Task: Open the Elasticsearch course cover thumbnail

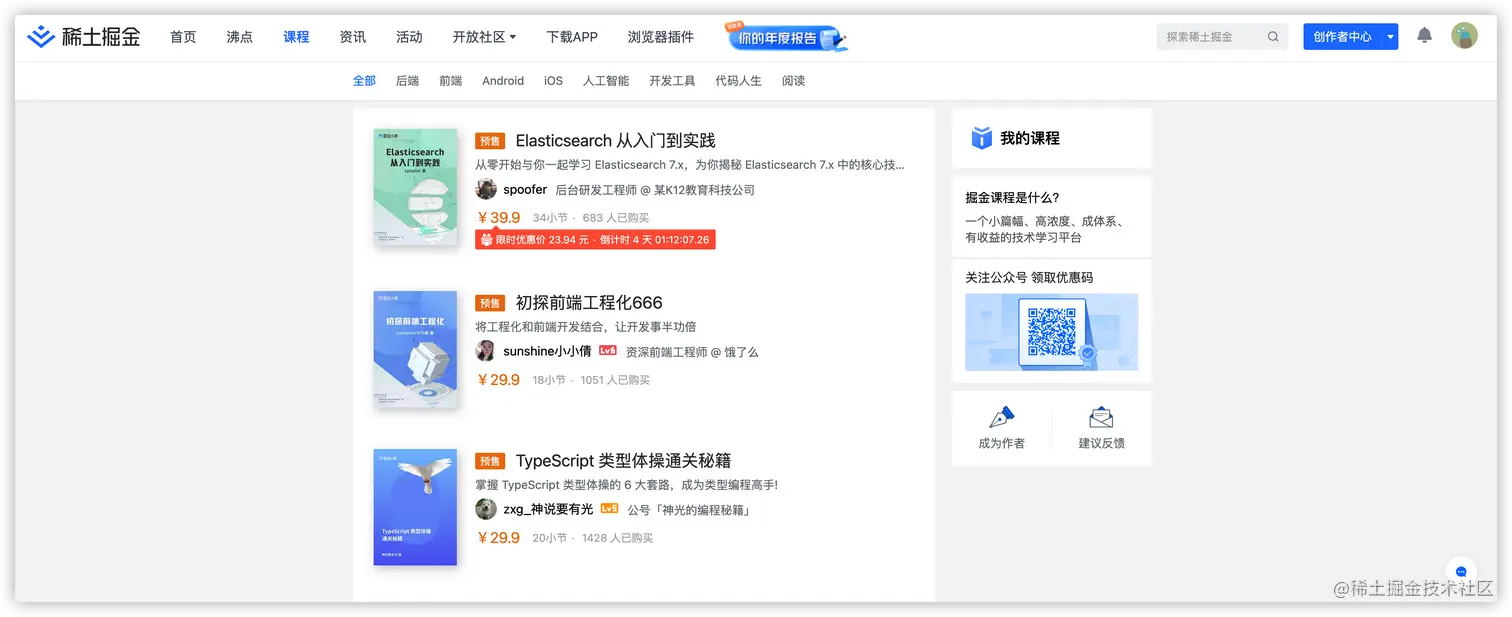Action: (415, 187)
